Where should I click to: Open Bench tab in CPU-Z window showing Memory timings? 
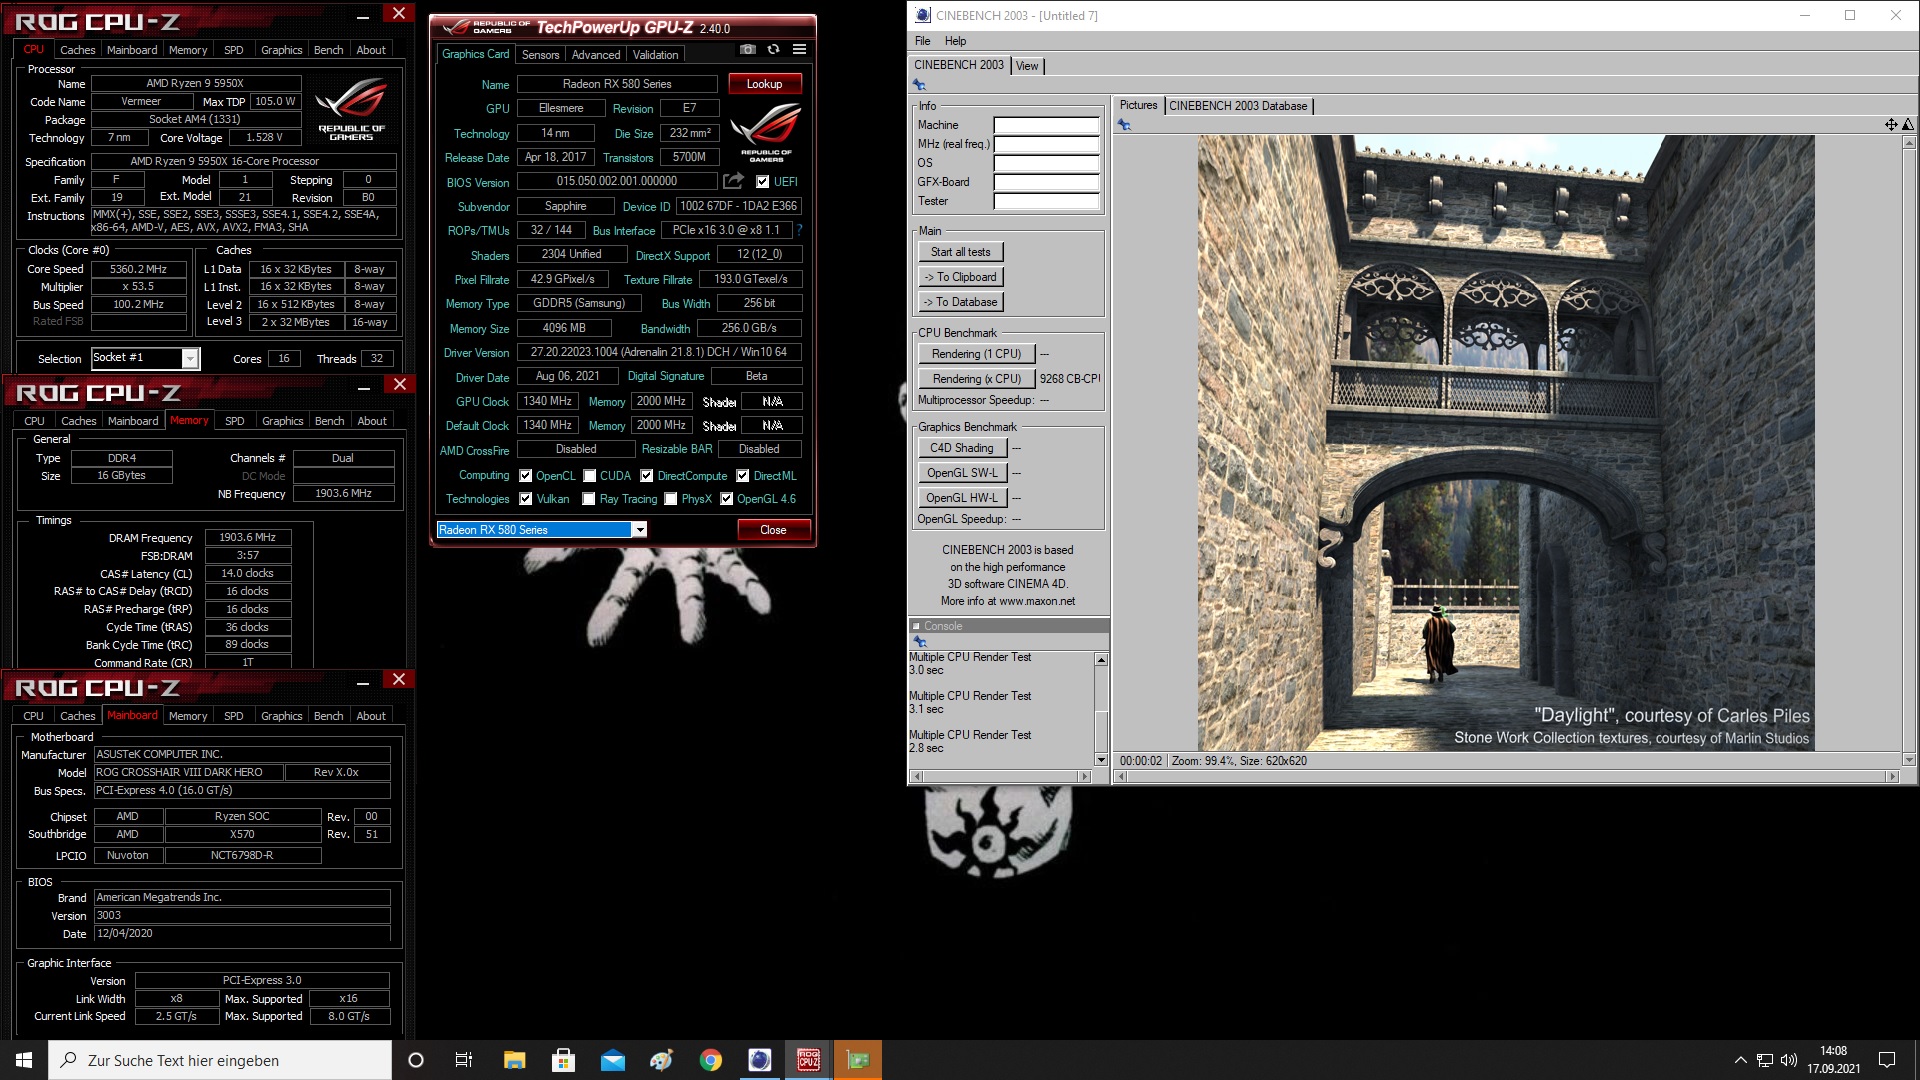(329, 421)
